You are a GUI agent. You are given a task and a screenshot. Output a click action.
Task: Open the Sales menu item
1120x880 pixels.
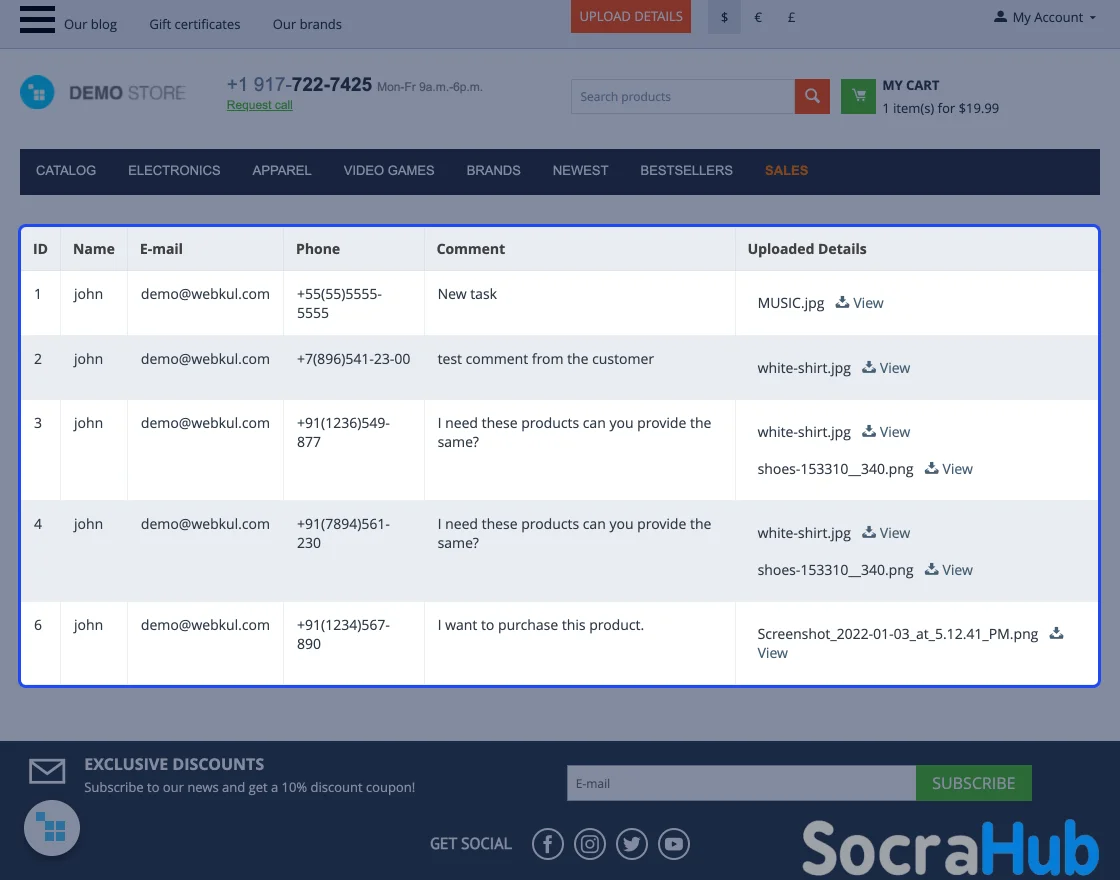coord(786,171)
